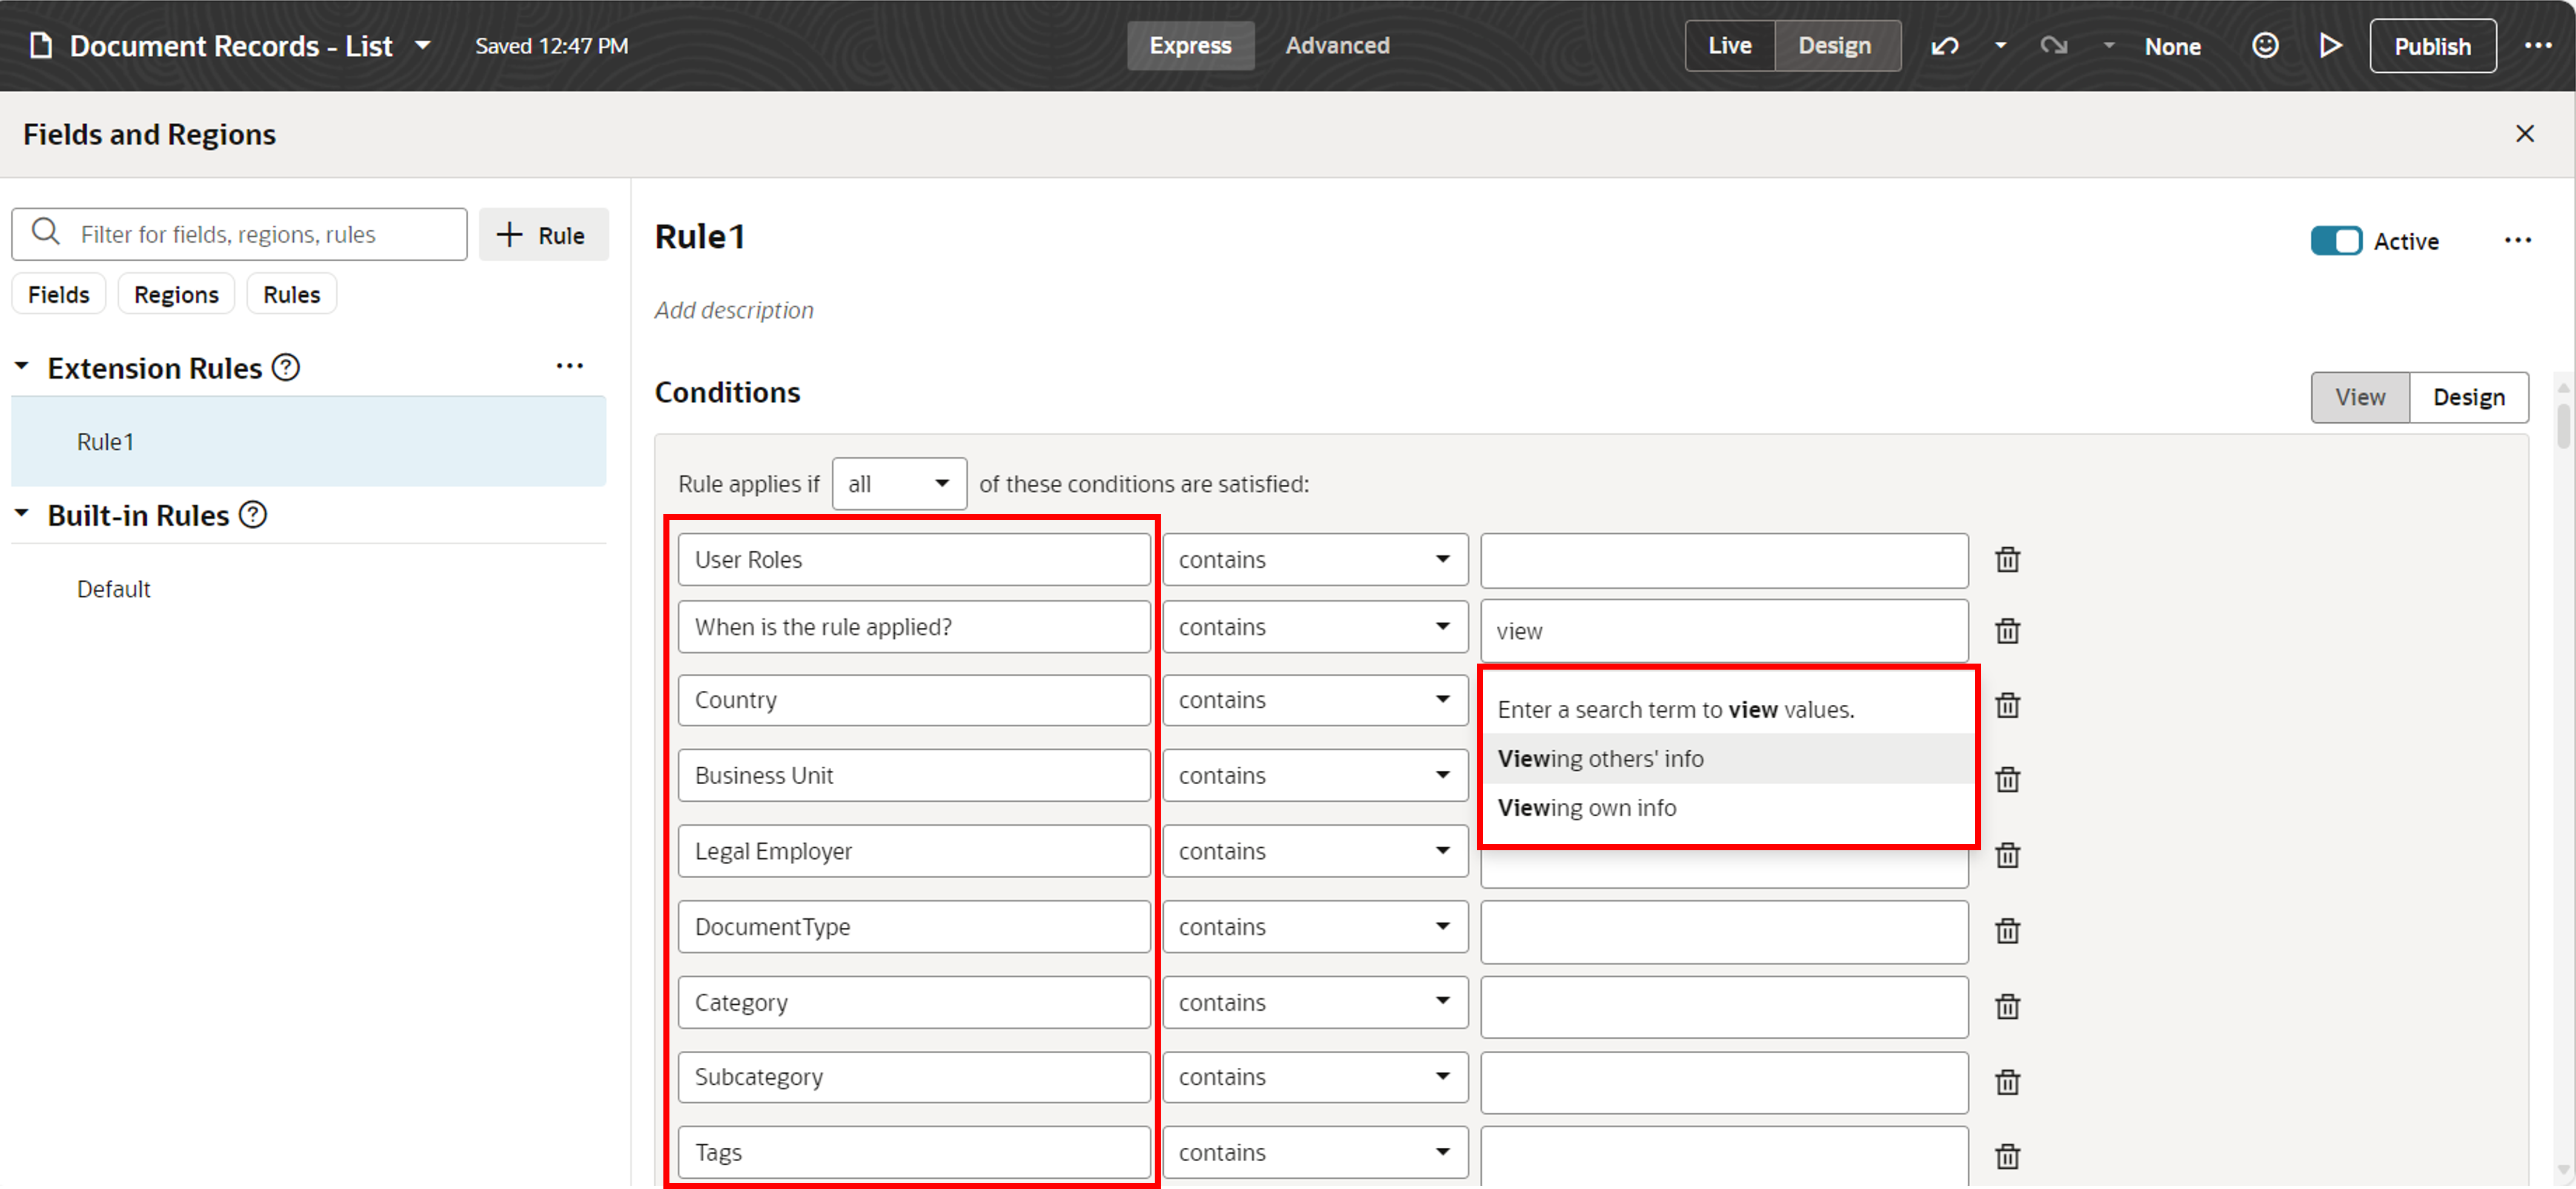Click the Publish button

[2431, 46]
